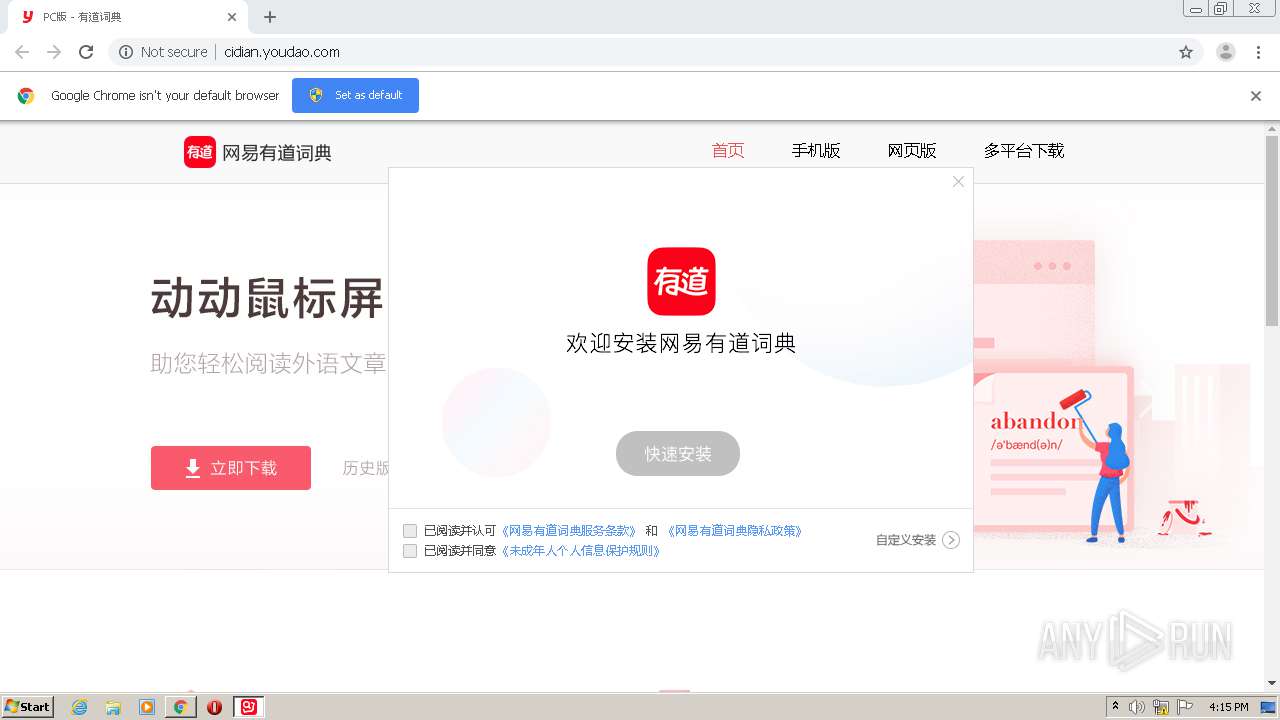This screenshot has height=720, width=1280.
Task: Open the 《网易有道词典服务条款》 link
Action: tap(568, 531)
